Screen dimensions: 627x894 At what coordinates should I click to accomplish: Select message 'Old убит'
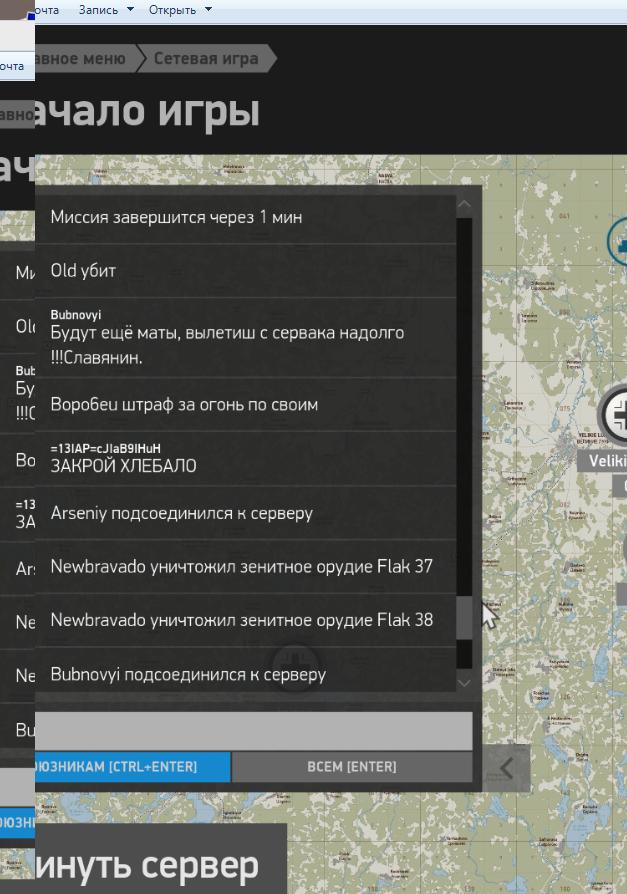tap(246, 271)
